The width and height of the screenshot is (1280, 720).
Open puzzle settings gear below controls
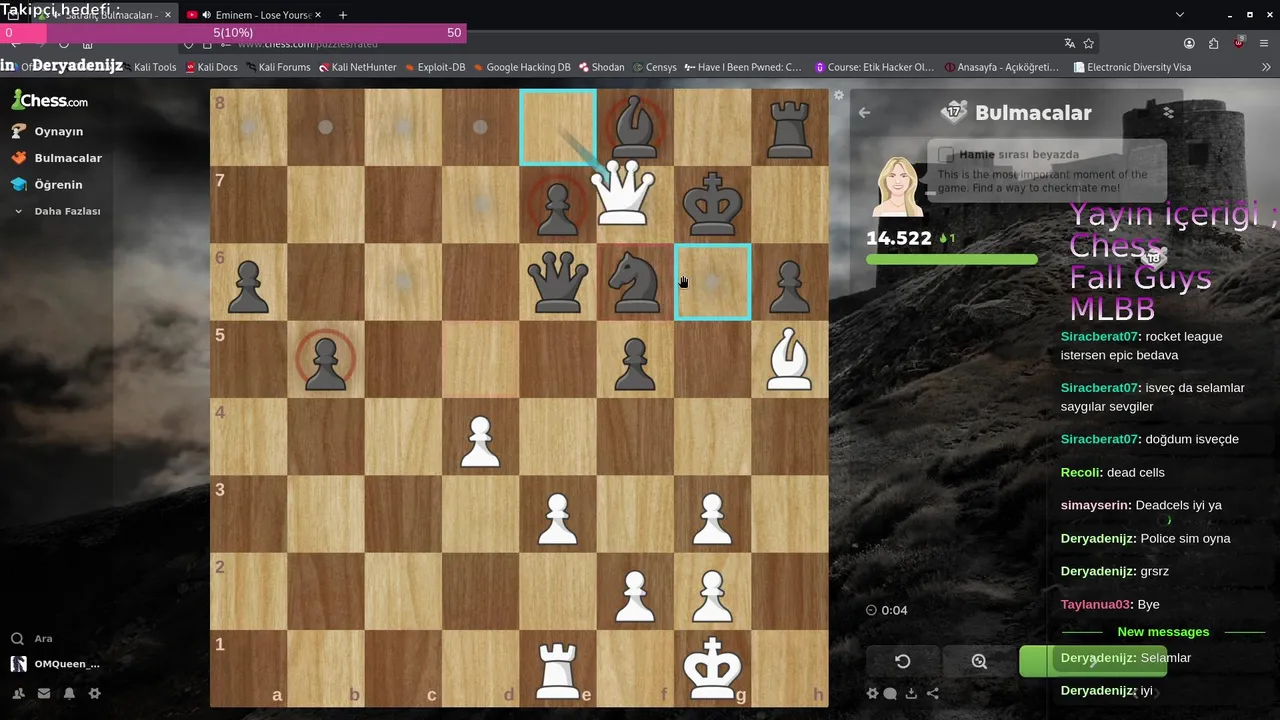point(872,693)
